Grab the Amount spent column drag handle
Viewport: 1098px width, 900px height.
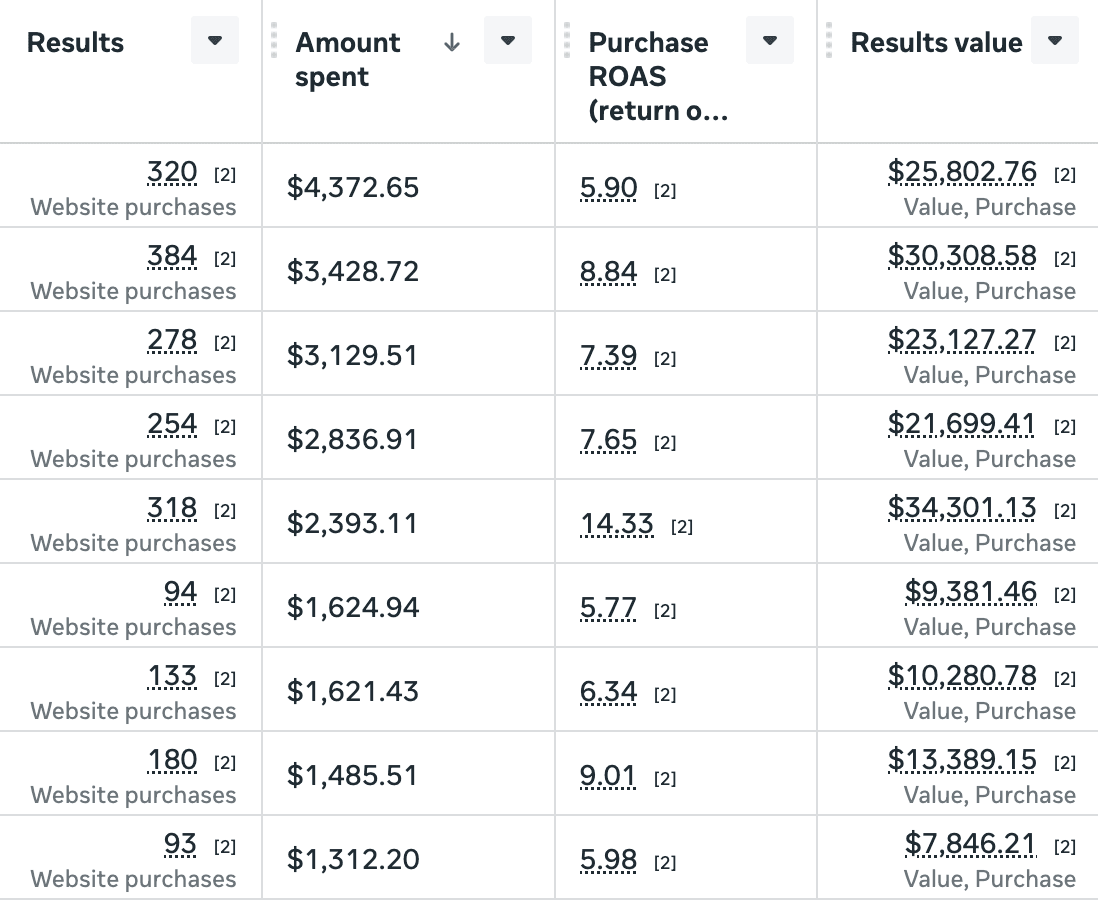click(274, 41)
